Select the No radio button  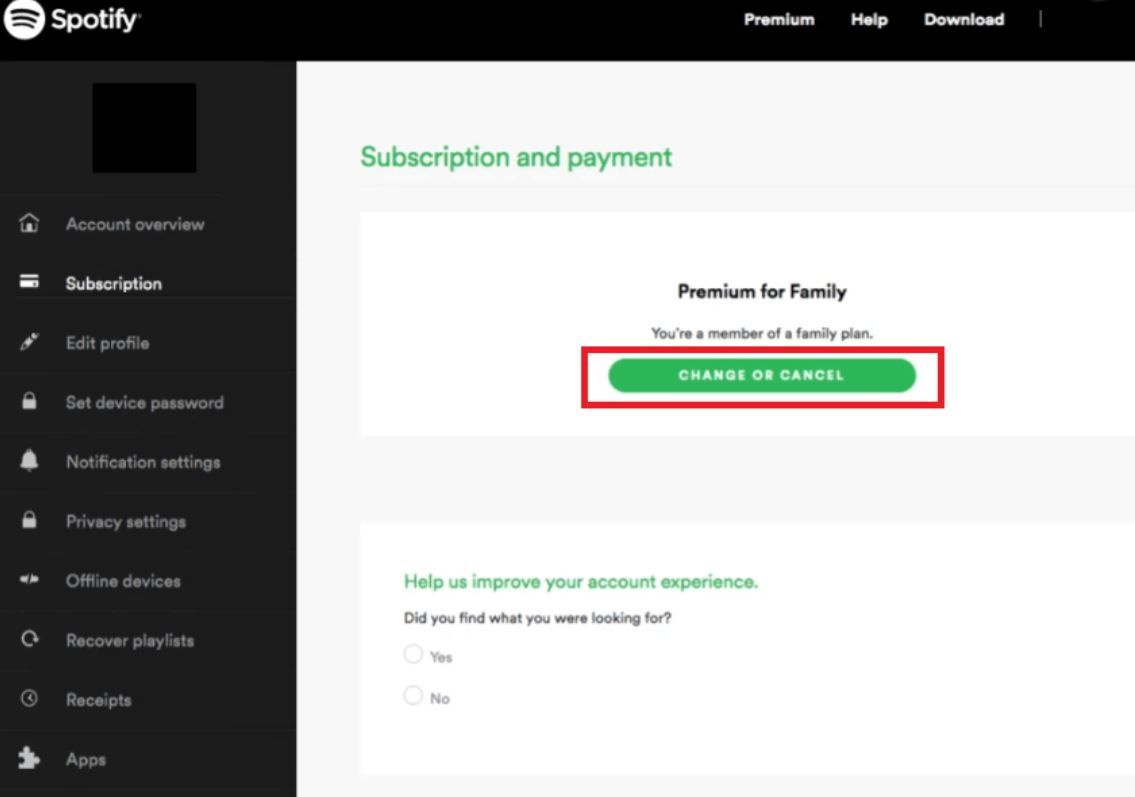click(x=413, y=695)
